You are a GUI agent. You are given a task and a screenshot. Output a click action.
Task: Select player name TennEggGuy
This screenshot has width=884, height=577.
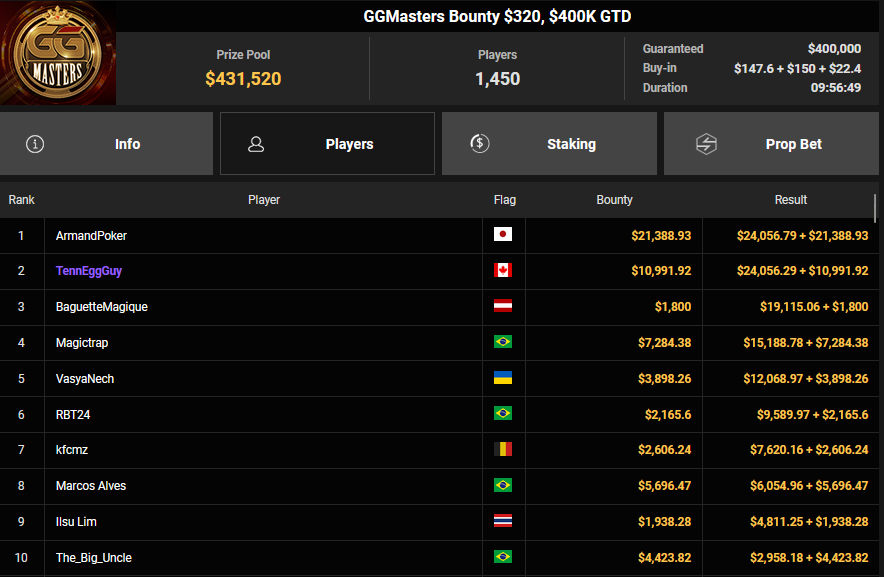(x=89, y=271)
